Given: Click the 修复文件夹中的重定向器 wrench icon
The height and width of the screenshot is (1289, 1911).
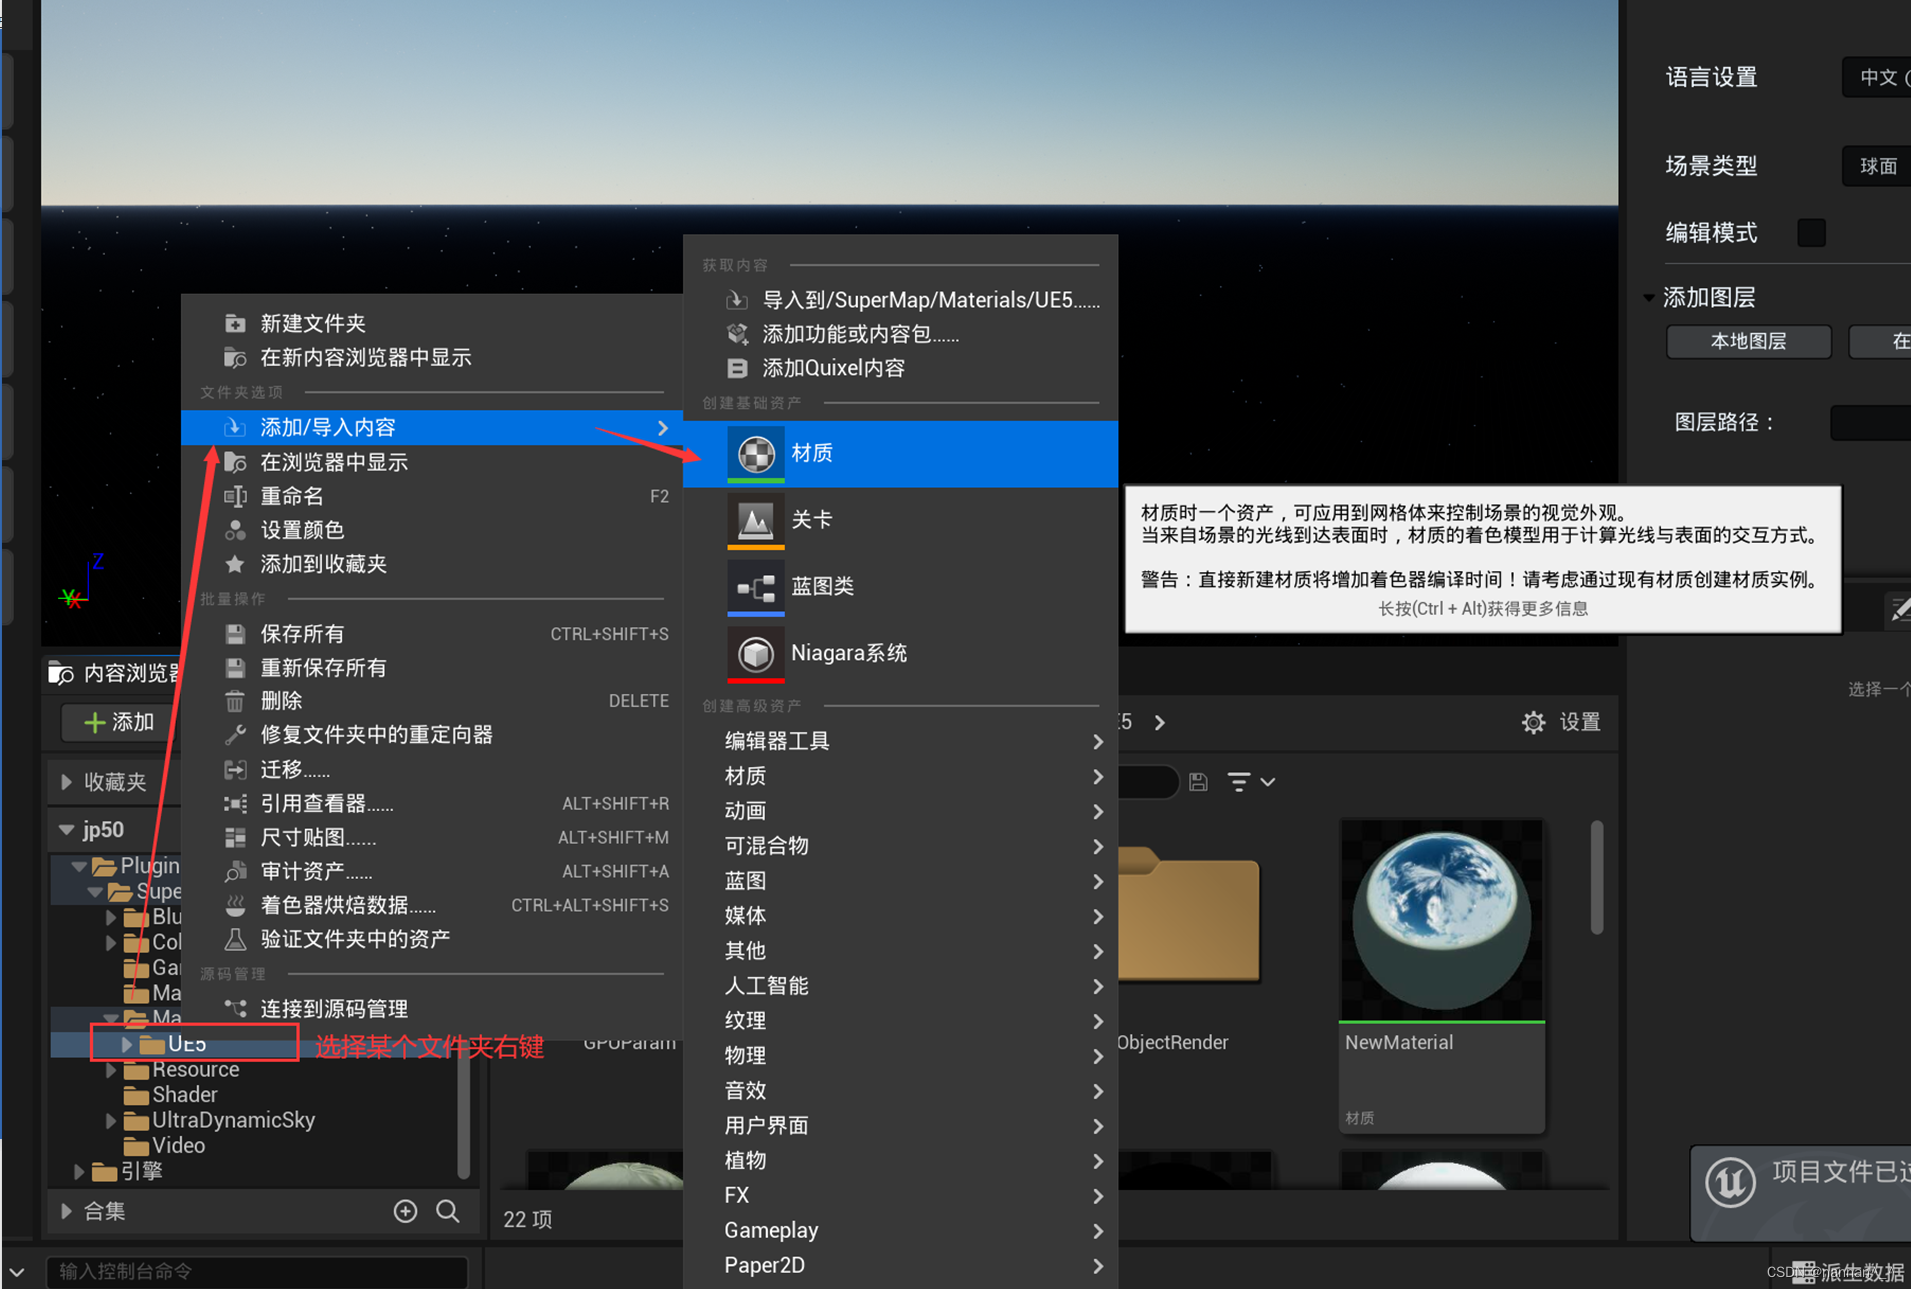Looking at the screenshot, I should (x=235, y=735).
